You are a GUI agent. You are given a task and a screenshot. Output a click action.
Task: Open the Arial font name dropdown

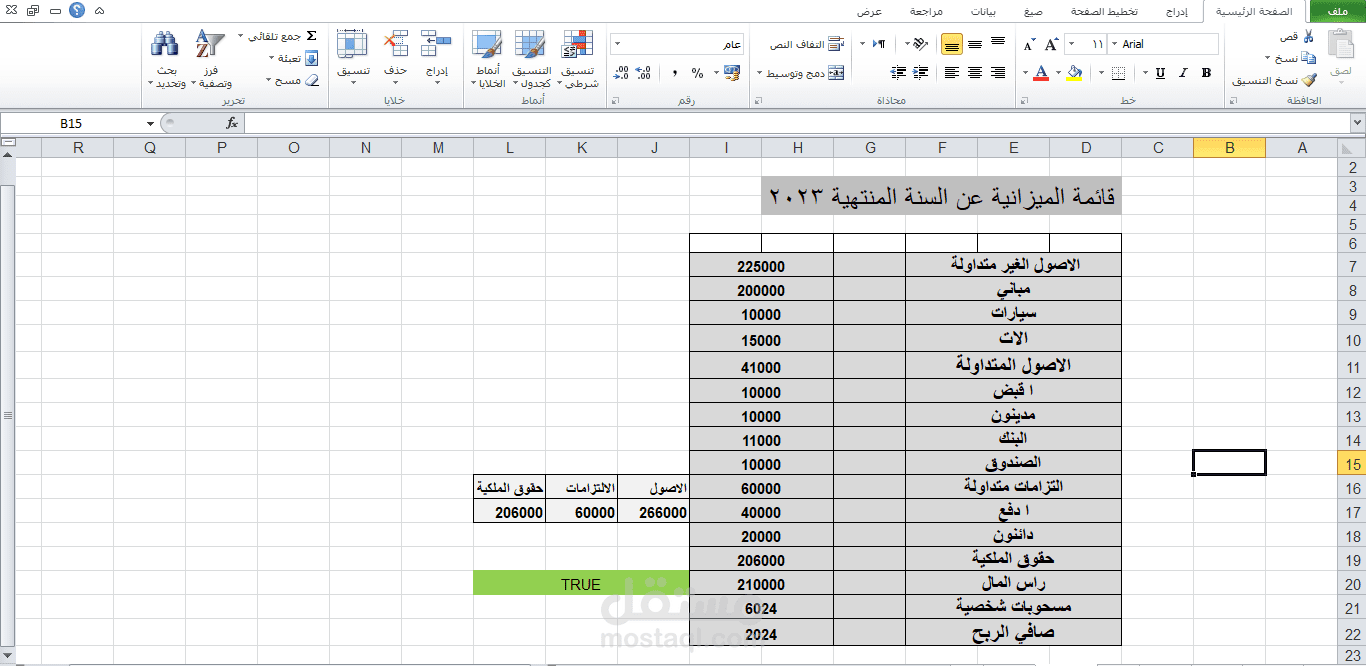[1112, 44]
